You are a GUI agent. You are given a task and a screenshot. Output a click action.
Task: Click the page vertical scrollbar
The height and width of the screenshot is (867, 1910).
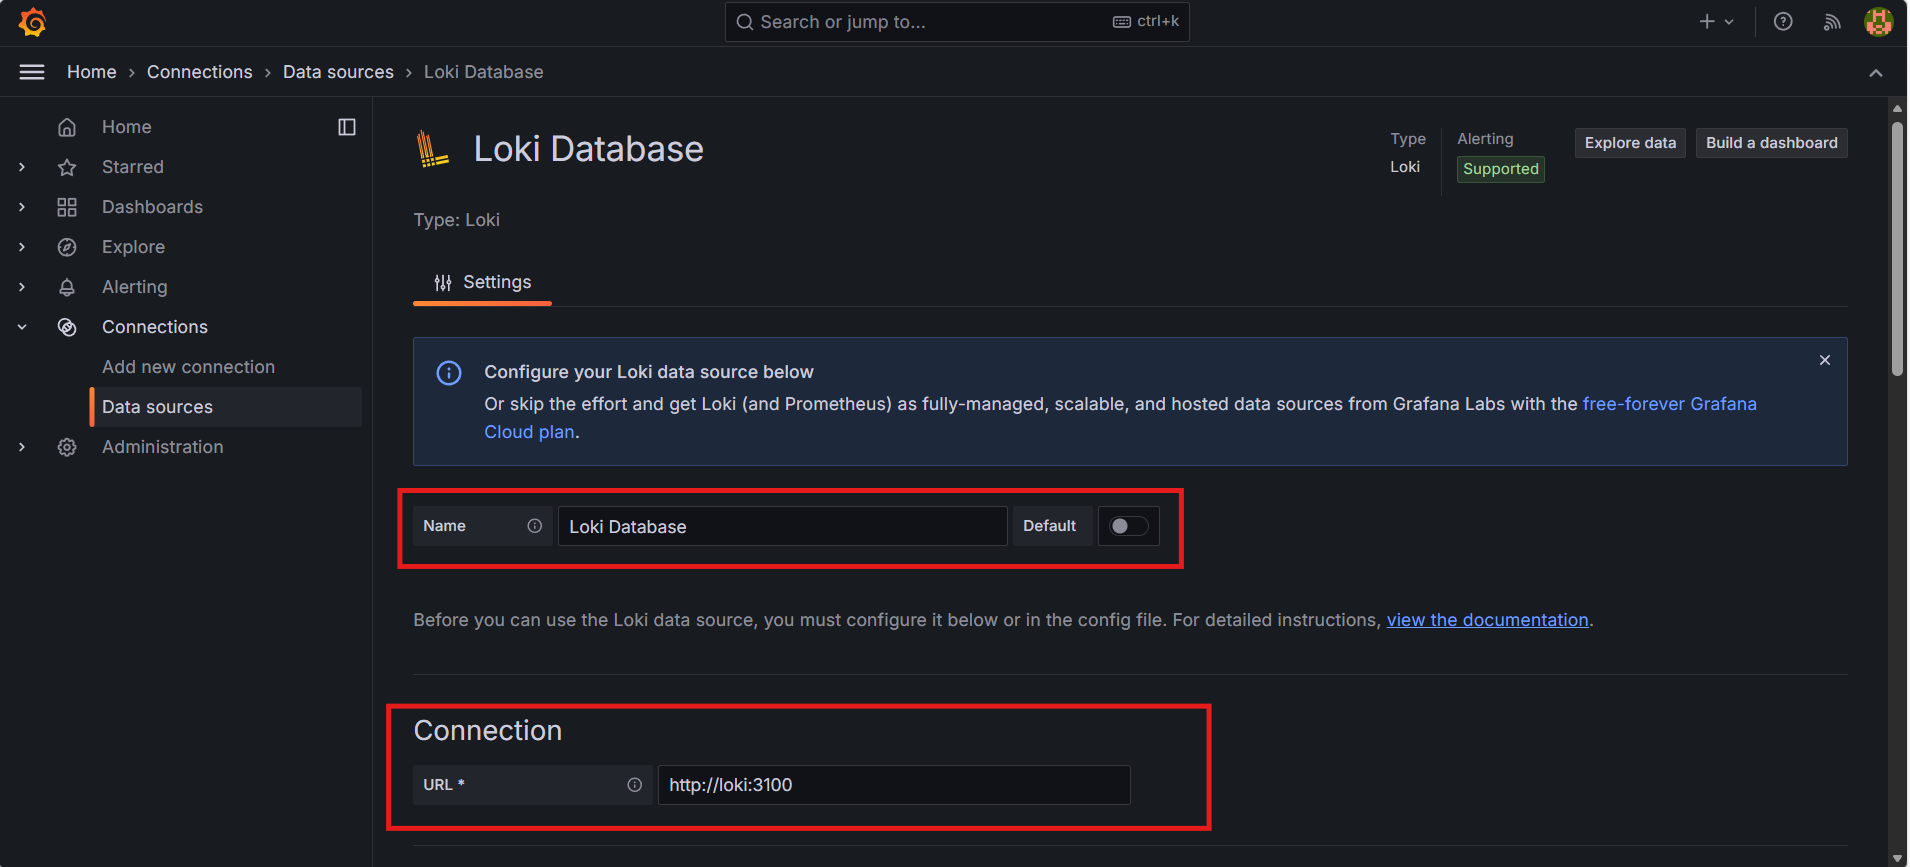(1897, 250)
